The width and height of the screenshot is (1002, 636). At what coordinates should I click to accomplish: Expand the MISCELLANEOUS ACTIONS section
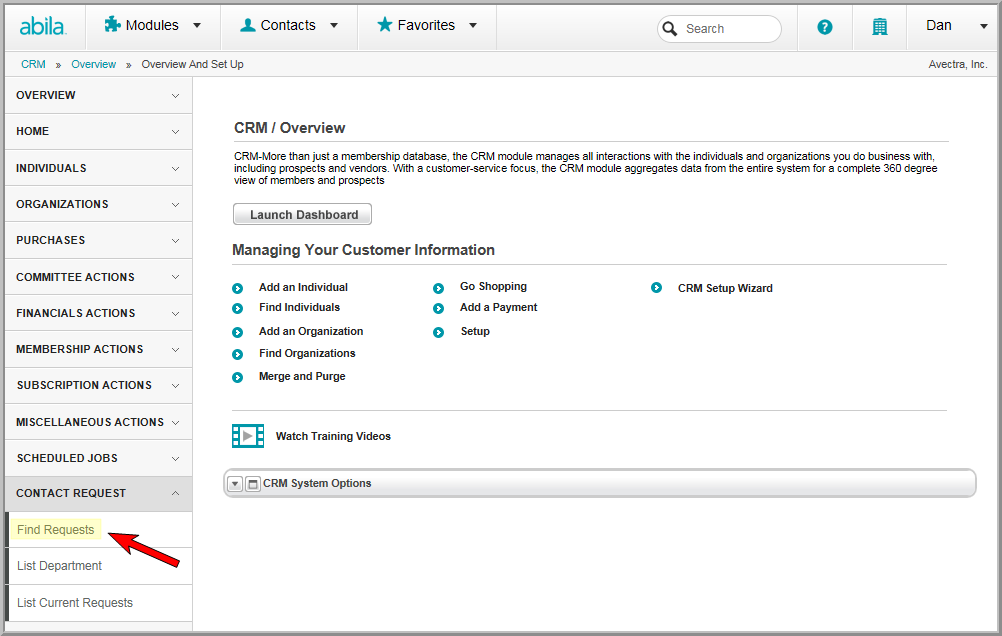tap(98, 422)
